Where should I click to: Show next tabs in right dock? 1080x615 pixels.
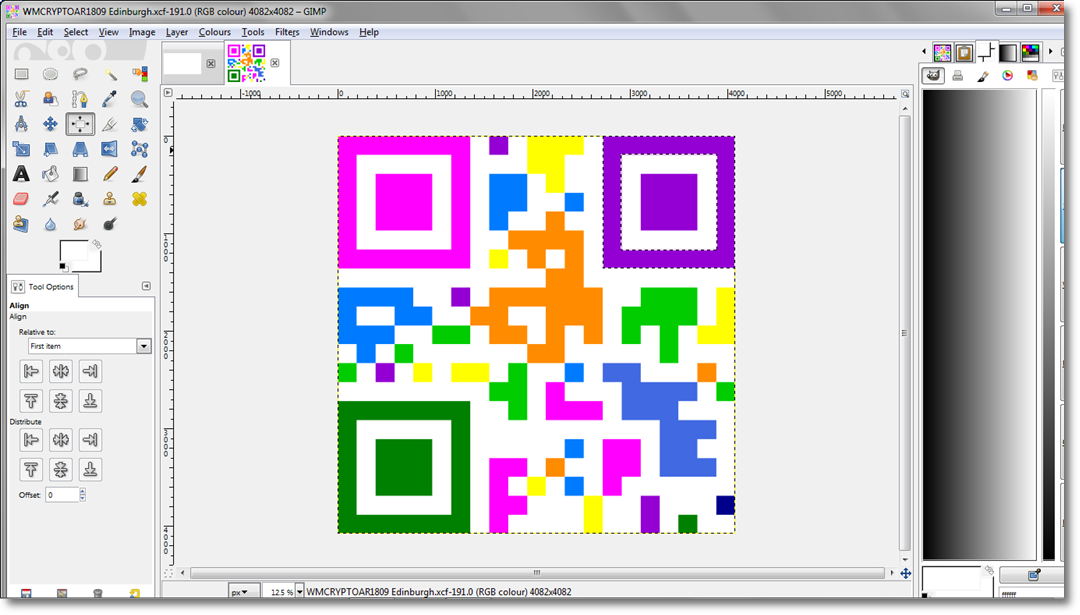coord(1050,51)
